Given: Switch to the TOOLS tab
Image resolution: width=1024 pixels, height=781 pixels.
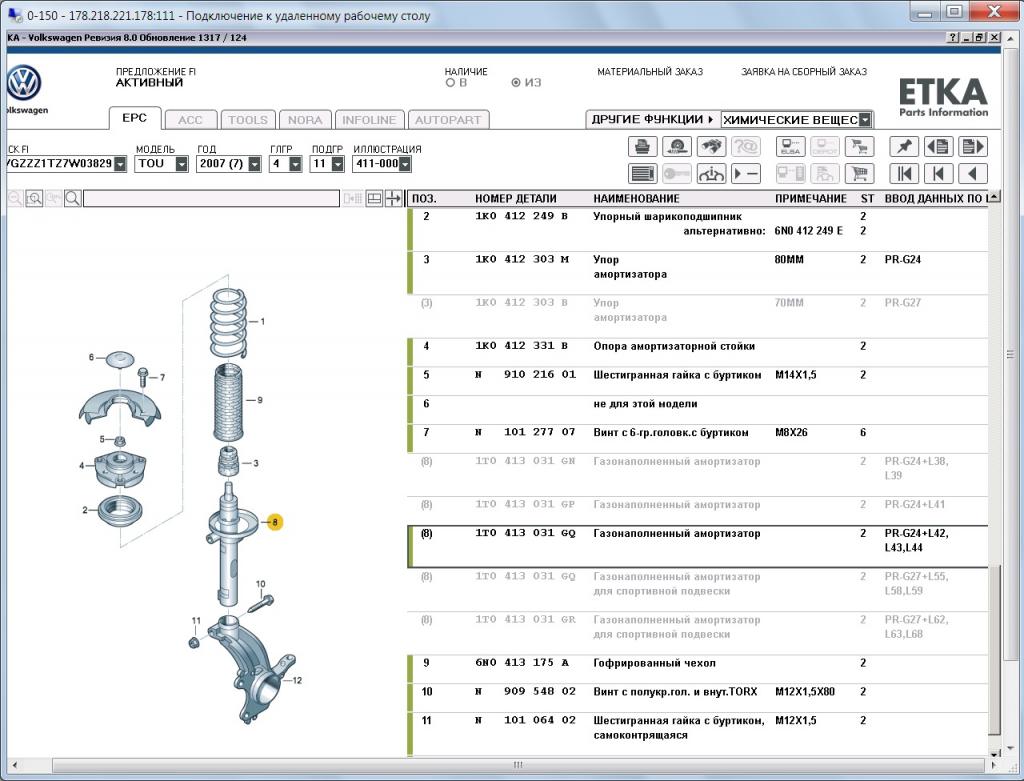Looking at the screenshot, I should coord(248,120).
